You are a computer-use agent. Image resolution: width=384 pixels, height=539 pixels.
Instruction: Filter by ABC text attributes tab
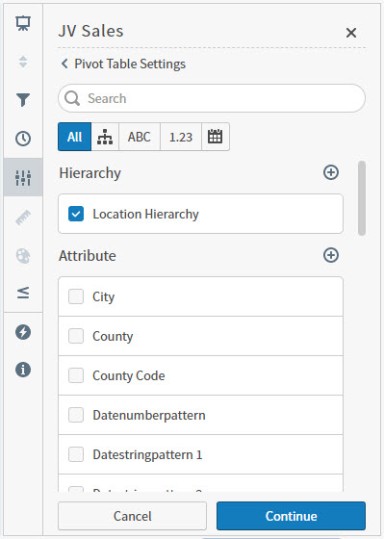point(139,137)
